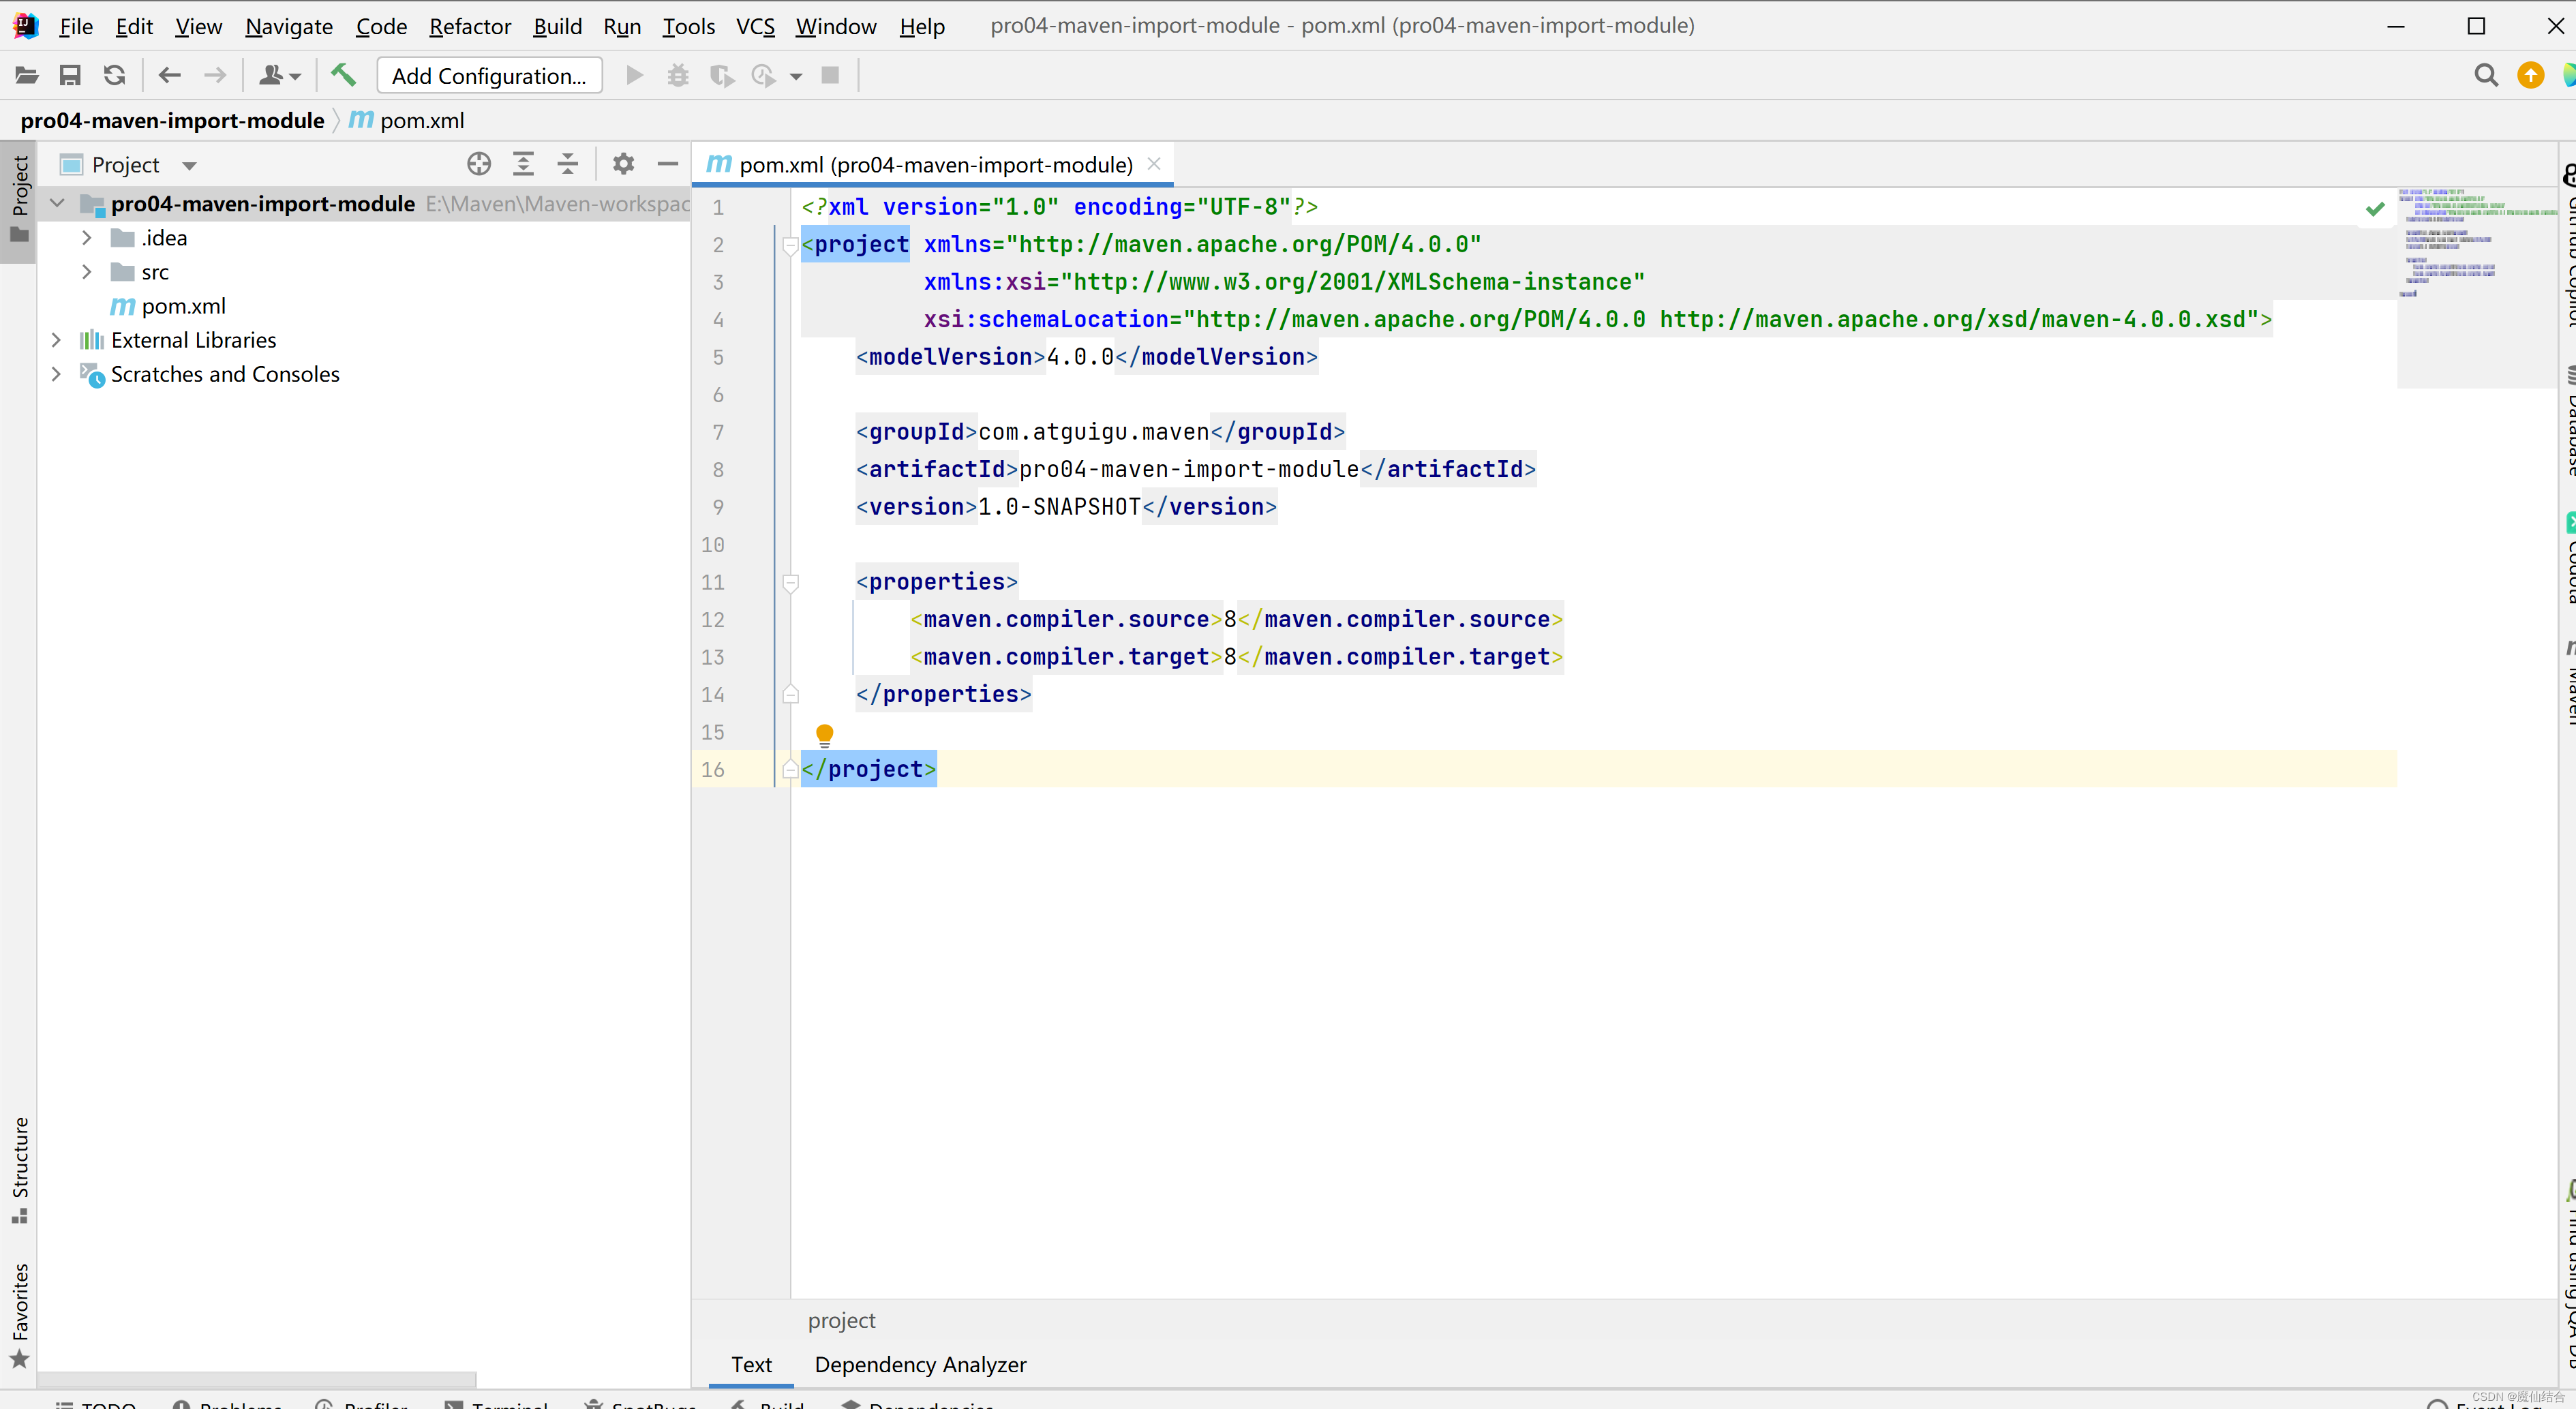This screenshot has width=2576, height=1409.
Task: Click the orange update arrow icon
Action: (x=2531, y=76)
